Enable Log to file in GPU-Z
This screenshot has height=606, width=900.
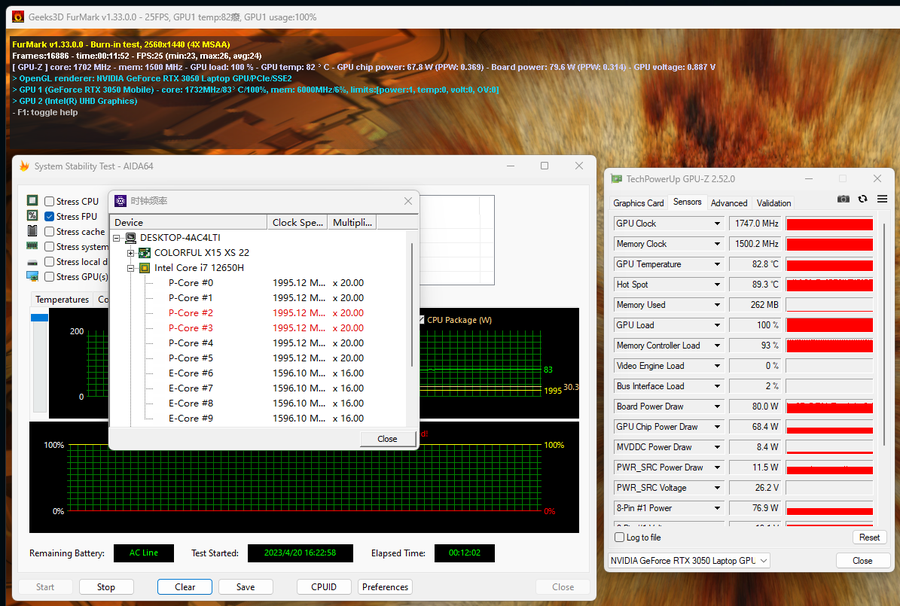click(x=617, y=538)
